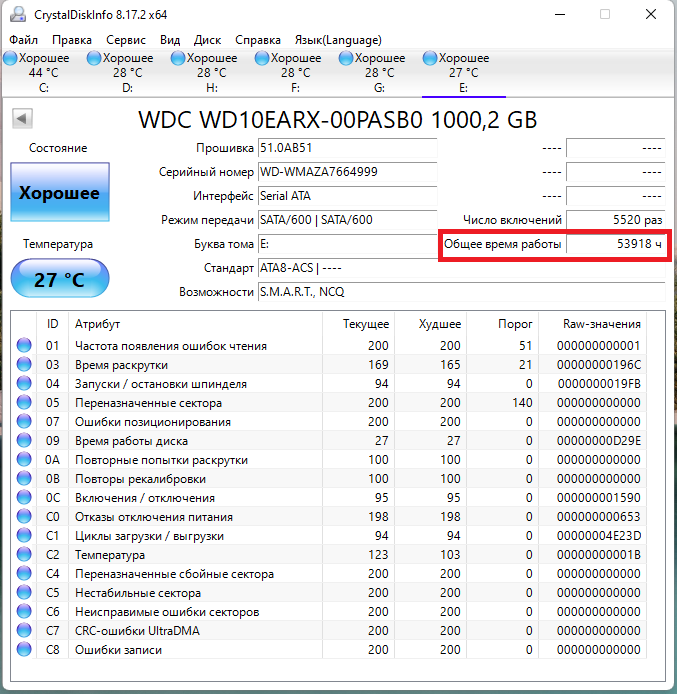Click transfer mode field SATA/600 | SATA/600
The width and height of the screenshot is (677, 694).
347,220
